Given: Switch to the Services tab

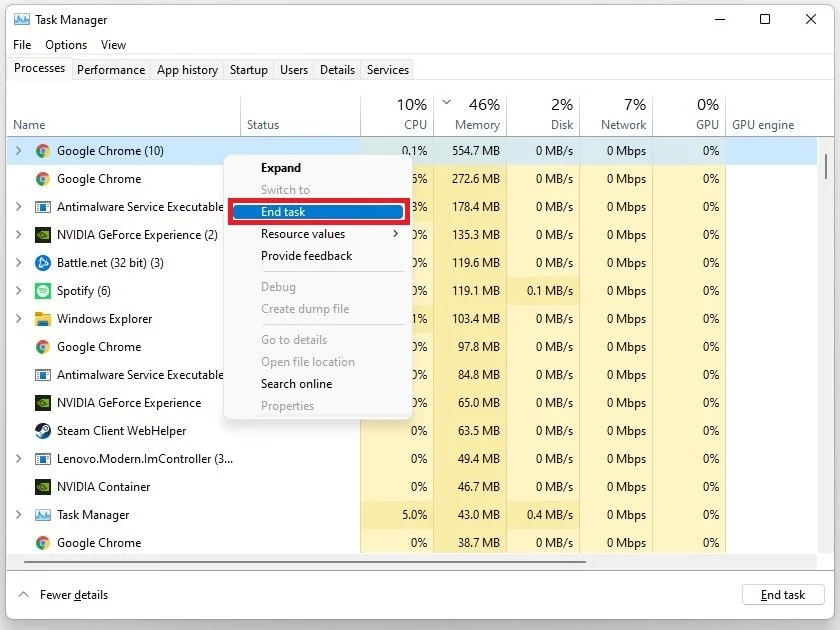Looking at the screenshot, I should [388, 70].
